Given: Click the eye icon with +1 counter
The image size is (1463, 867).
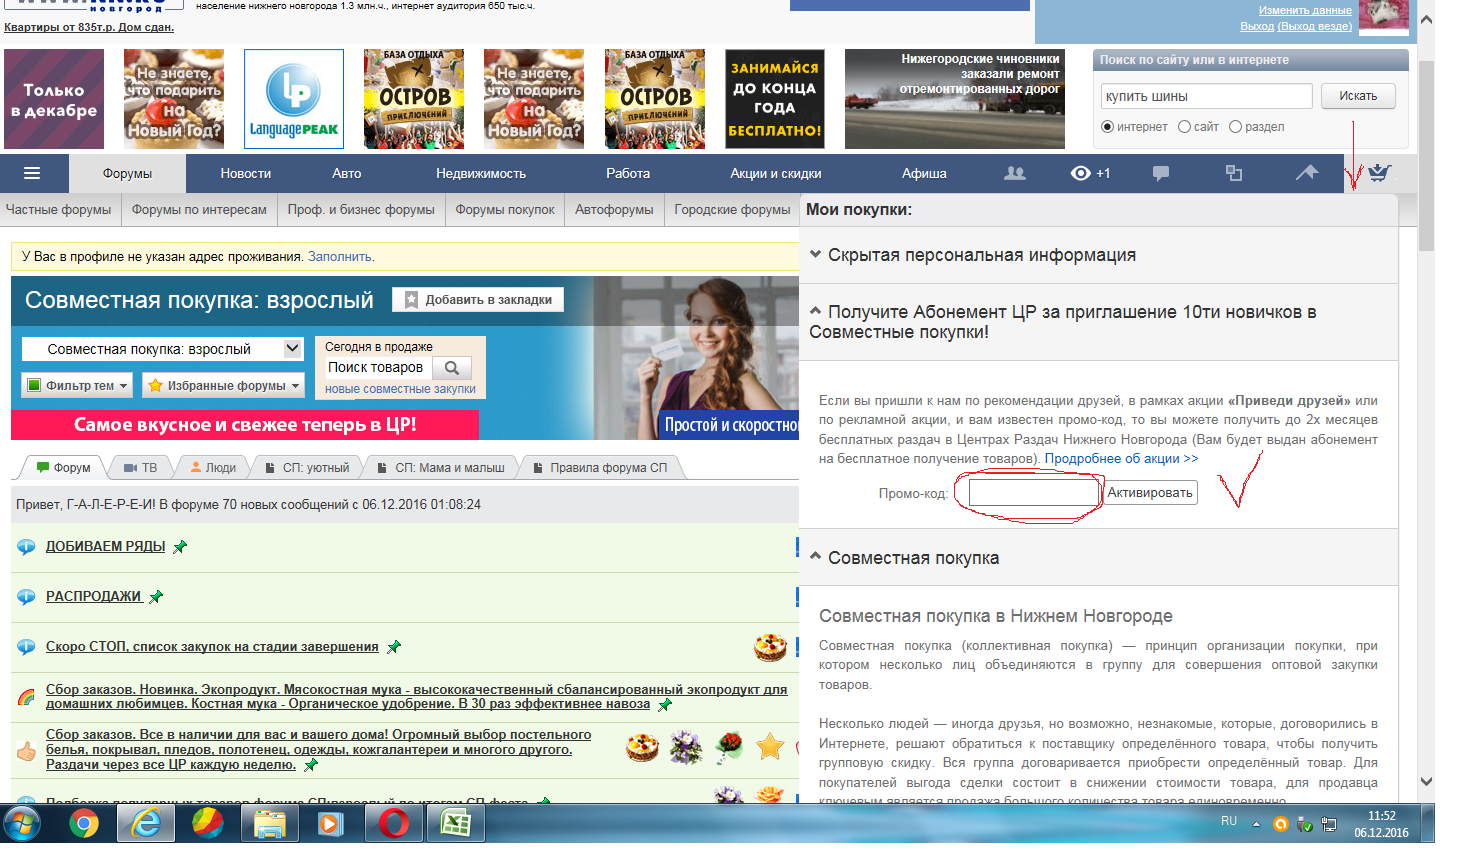Looking at the screenshot, I should pyautogui.click(x=1090, y=174).
